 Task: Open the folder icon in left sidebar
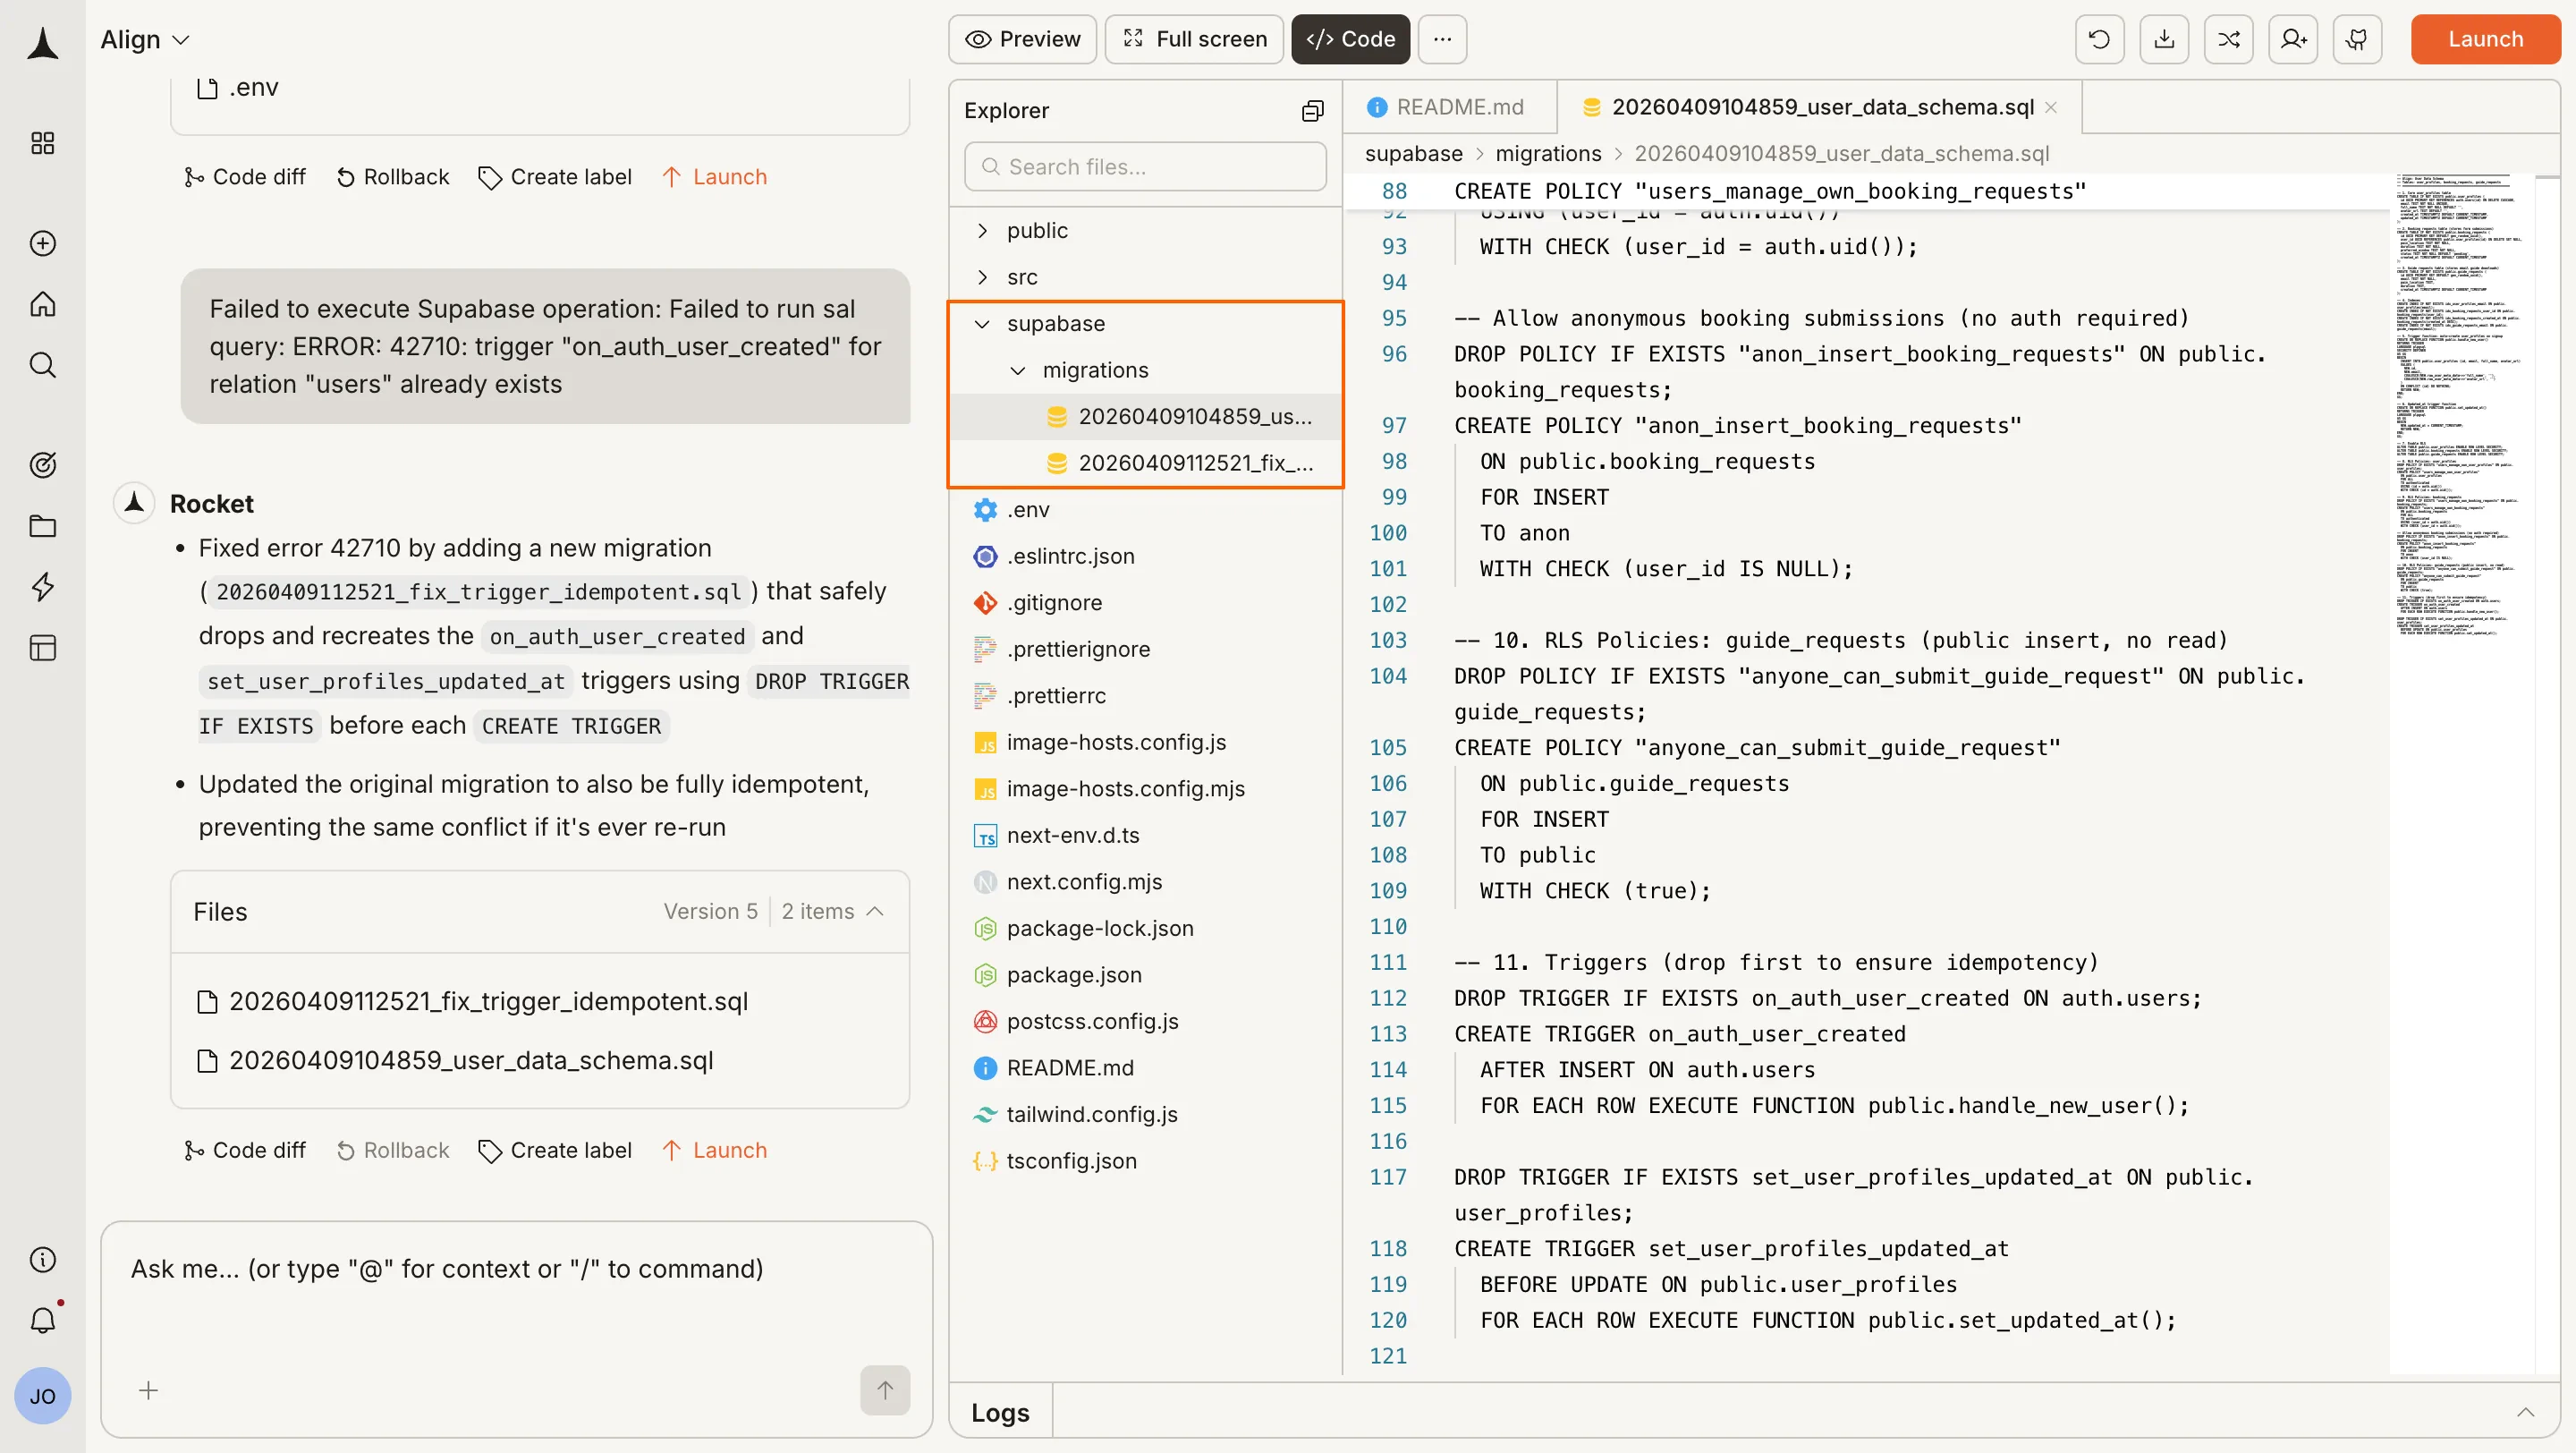point(42,526)
